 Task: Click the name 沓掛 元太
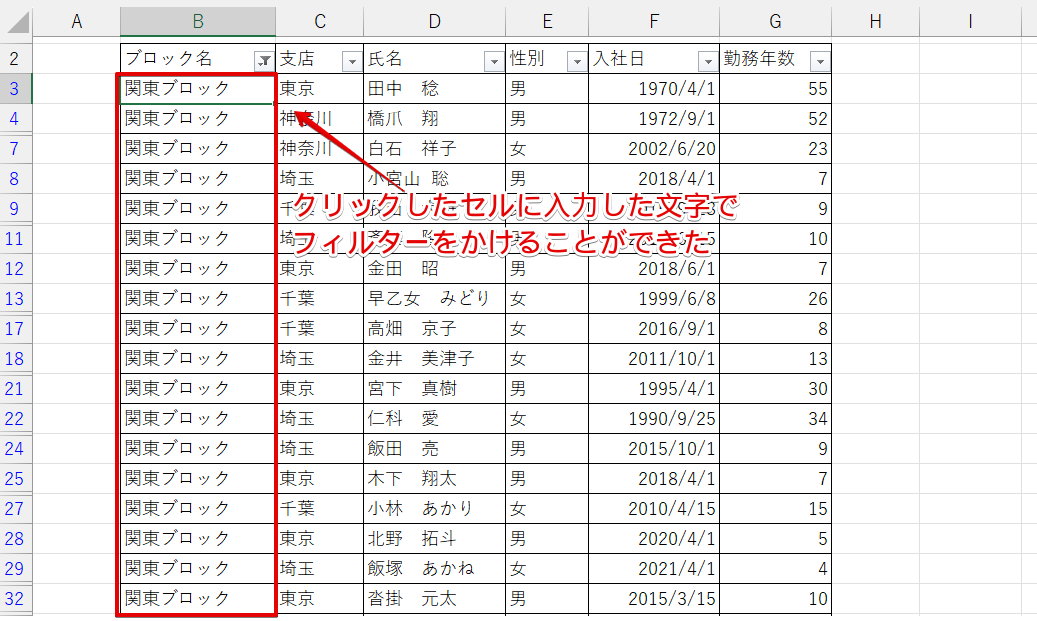[x=412, y=599]
